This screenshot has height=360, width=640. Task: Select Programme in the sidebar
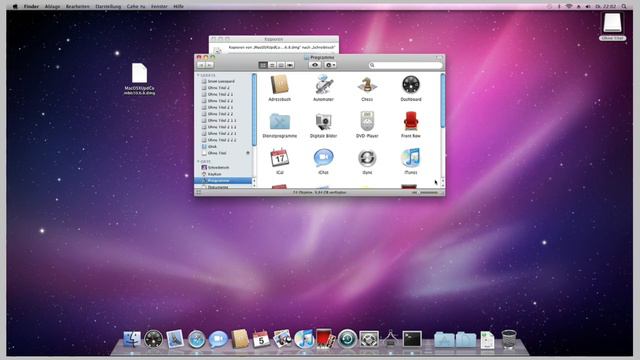click(224, 180)
